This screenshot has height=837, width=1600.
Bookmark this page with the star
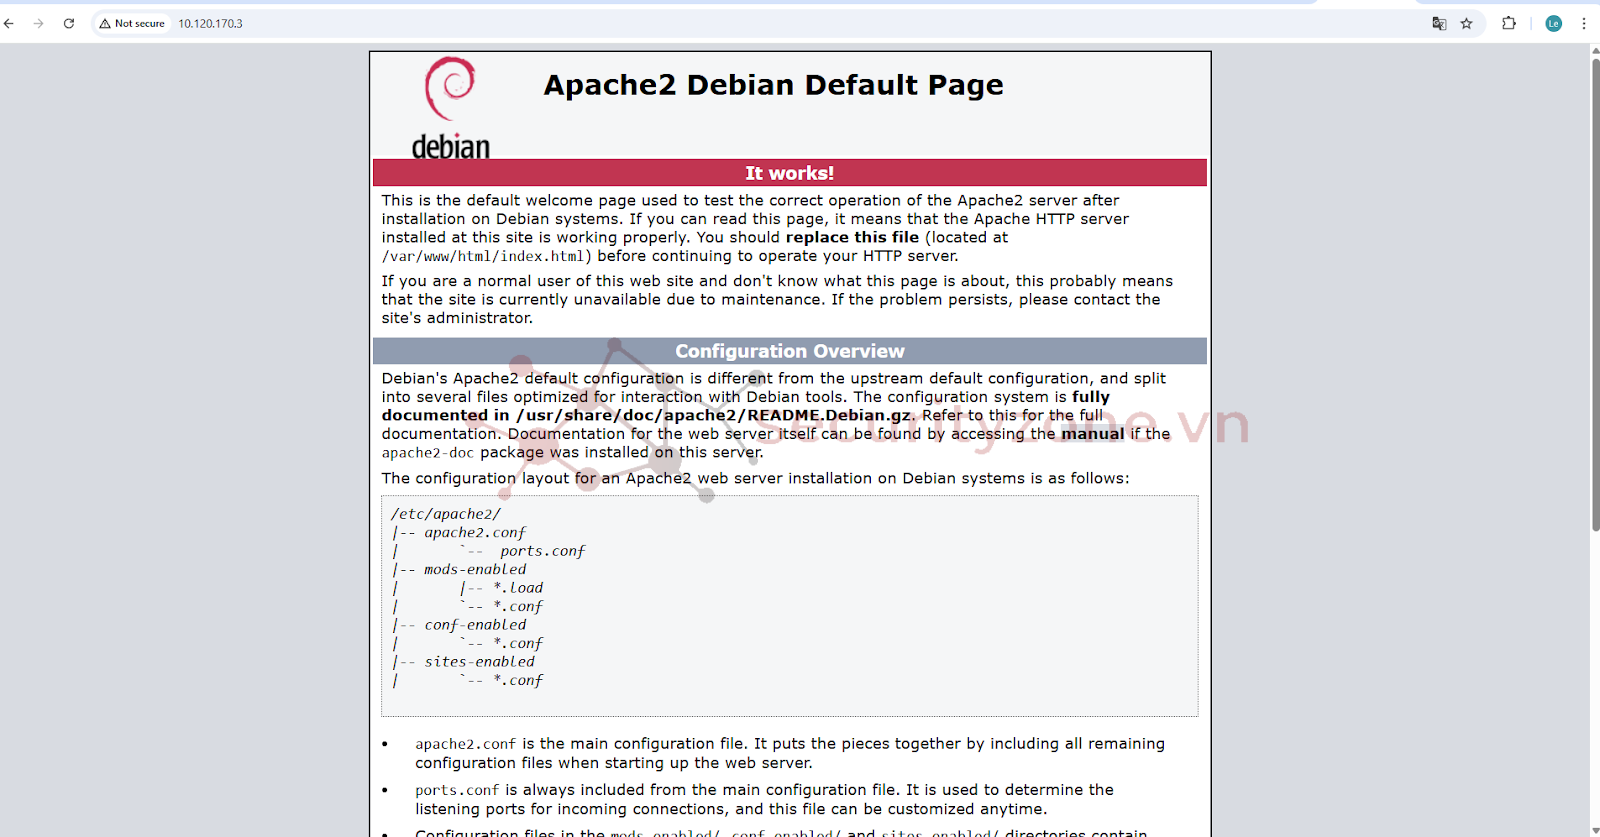[1466, 23]
